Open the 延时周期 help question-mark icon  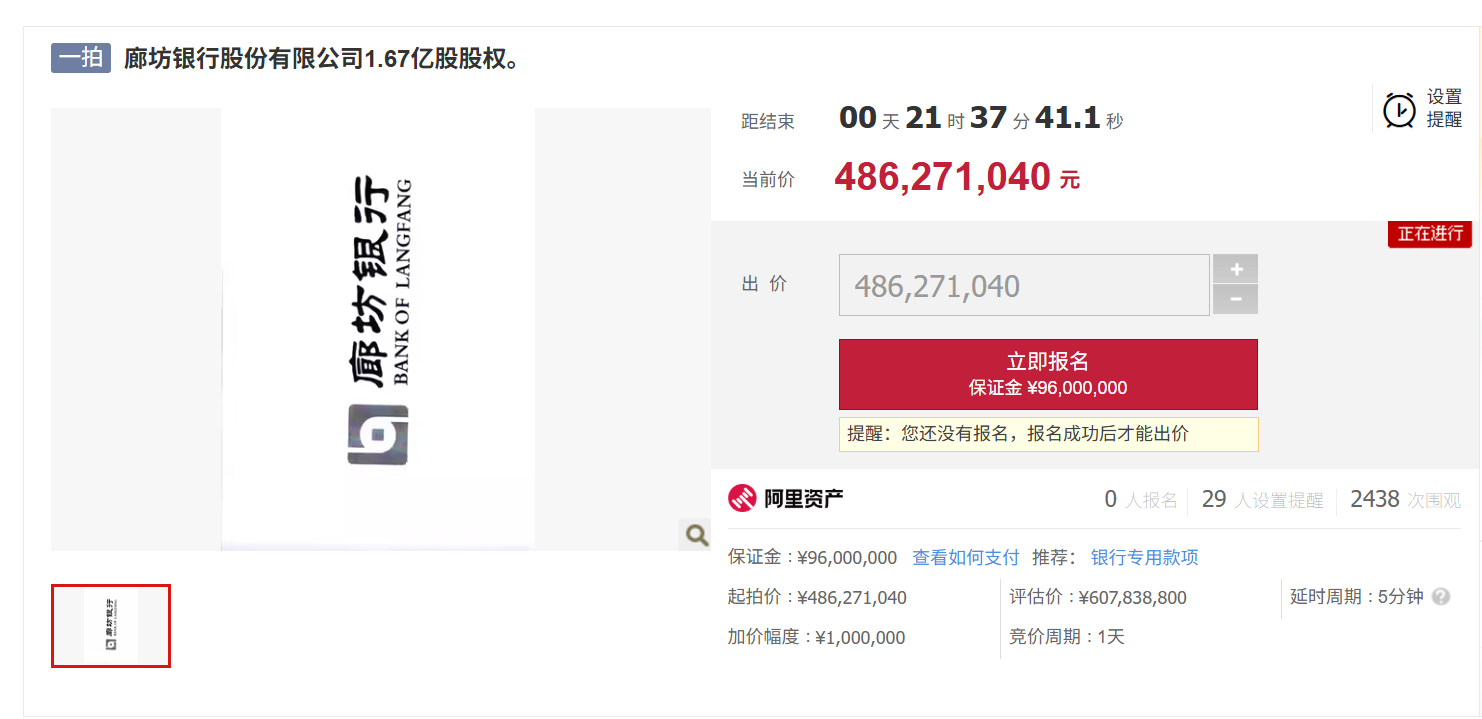tap(1440, 596)
